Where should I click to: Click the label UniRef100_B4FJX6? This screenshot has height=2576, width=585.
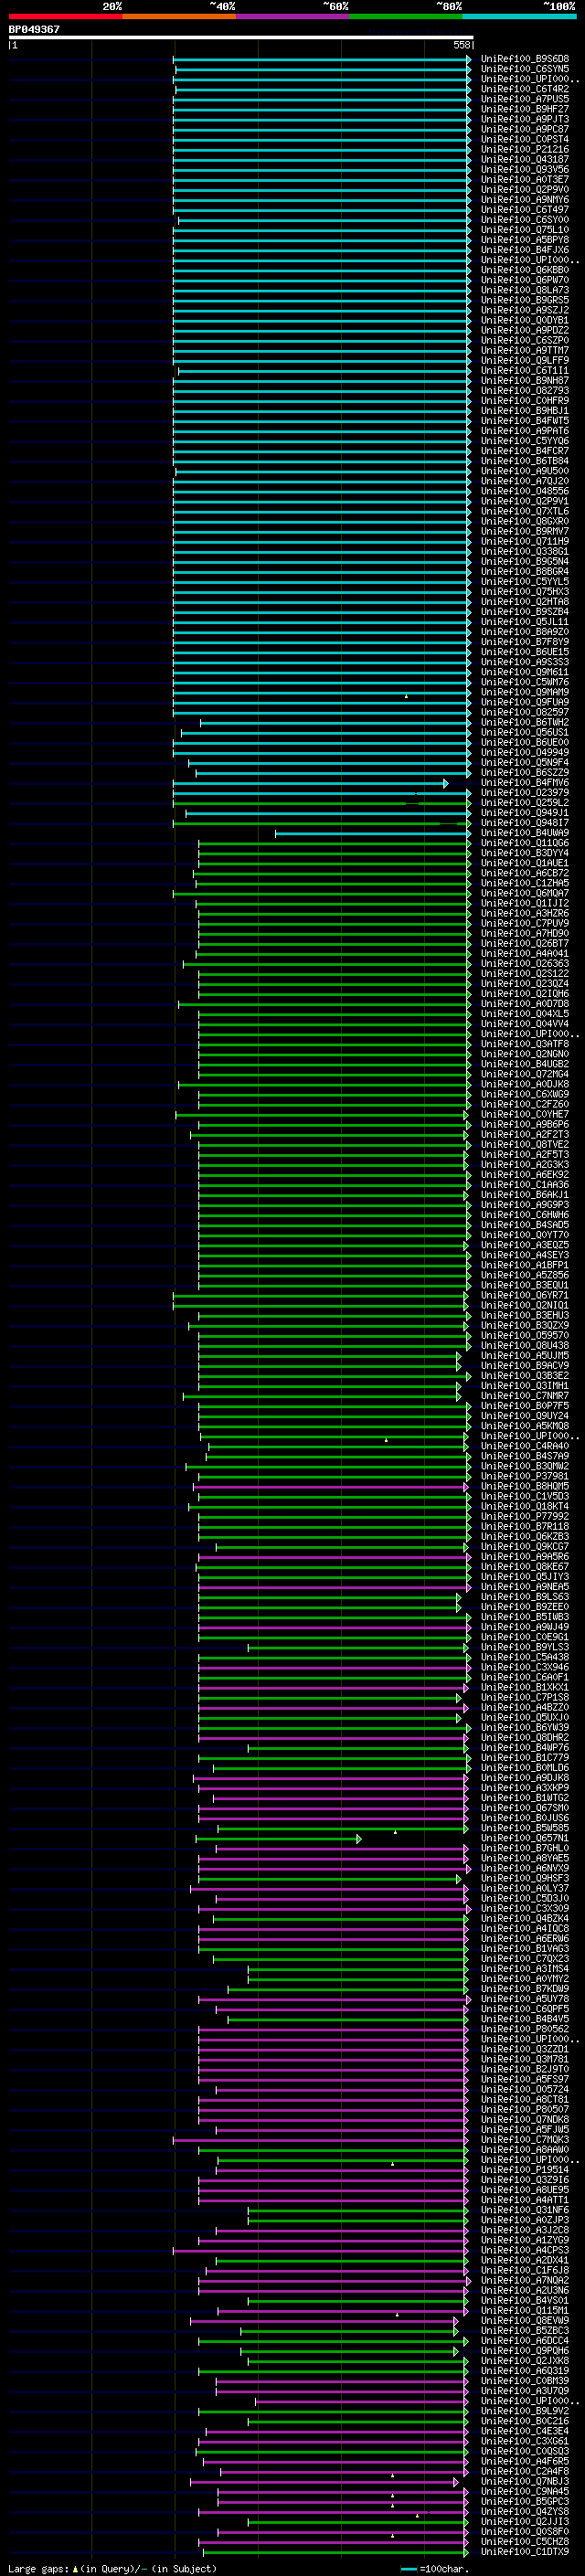[525, 250]
